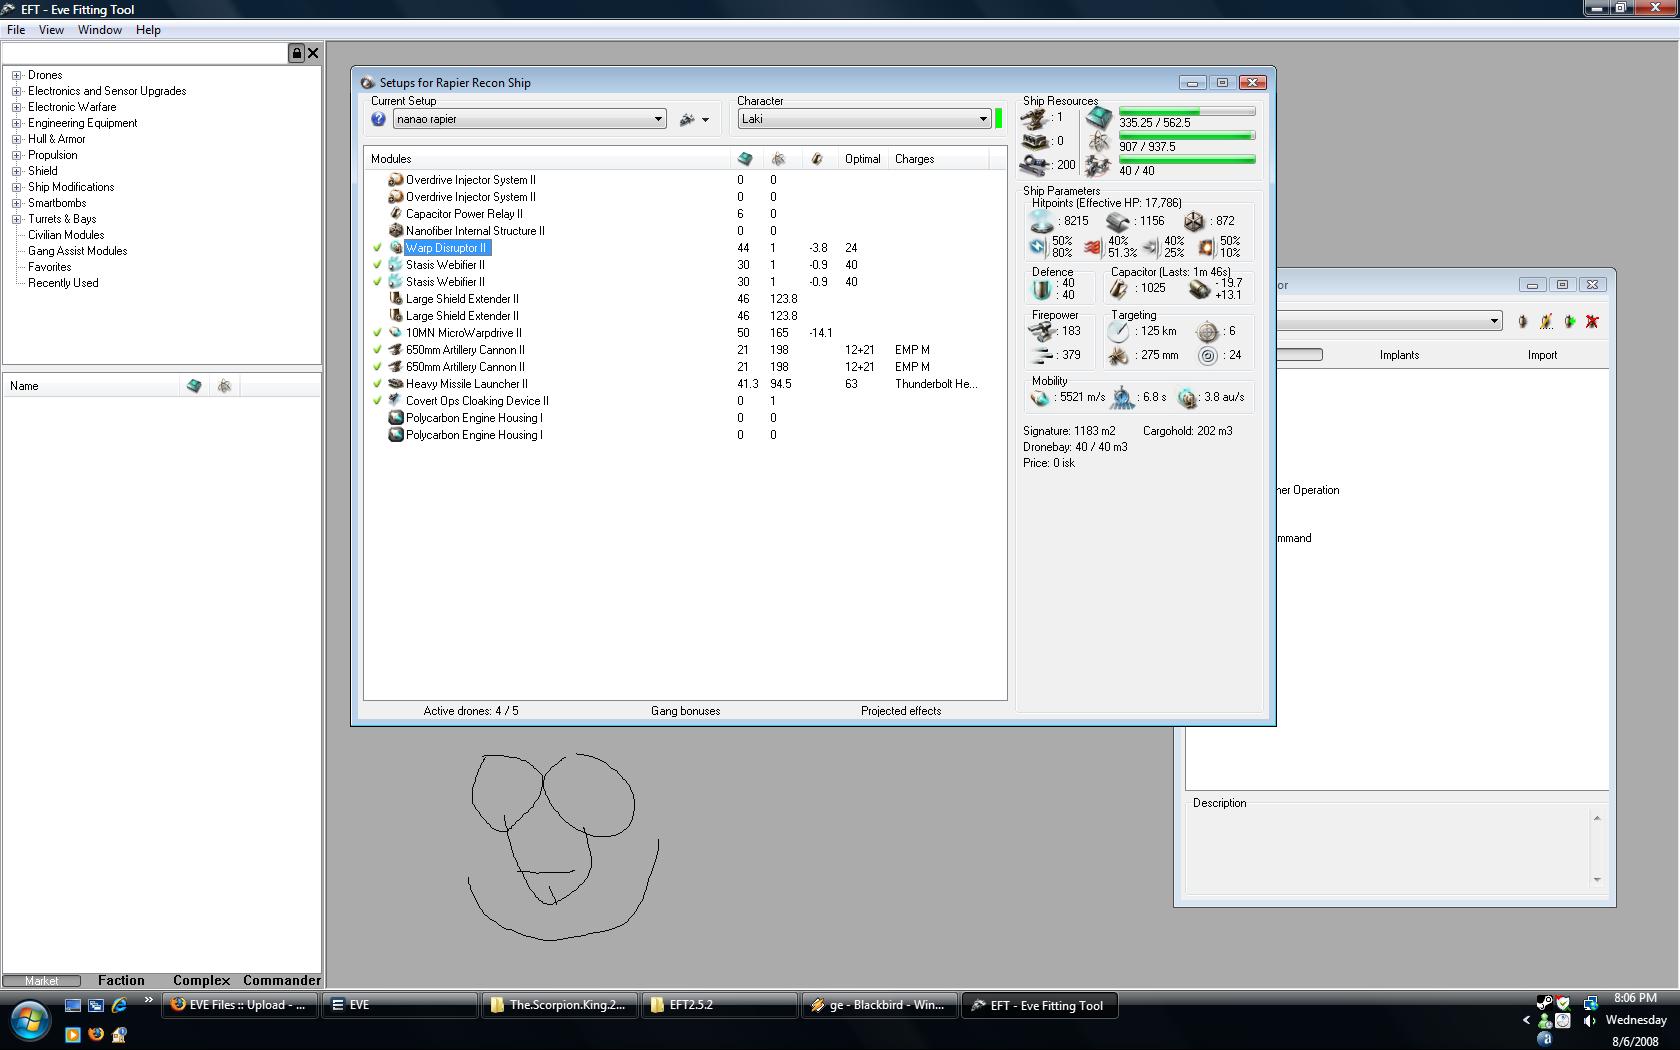Toggle the Warp Disruptor II active checkmark
Image resolution: width=1680 pixels, height=1050 pixels.
[x=377, y=248]
